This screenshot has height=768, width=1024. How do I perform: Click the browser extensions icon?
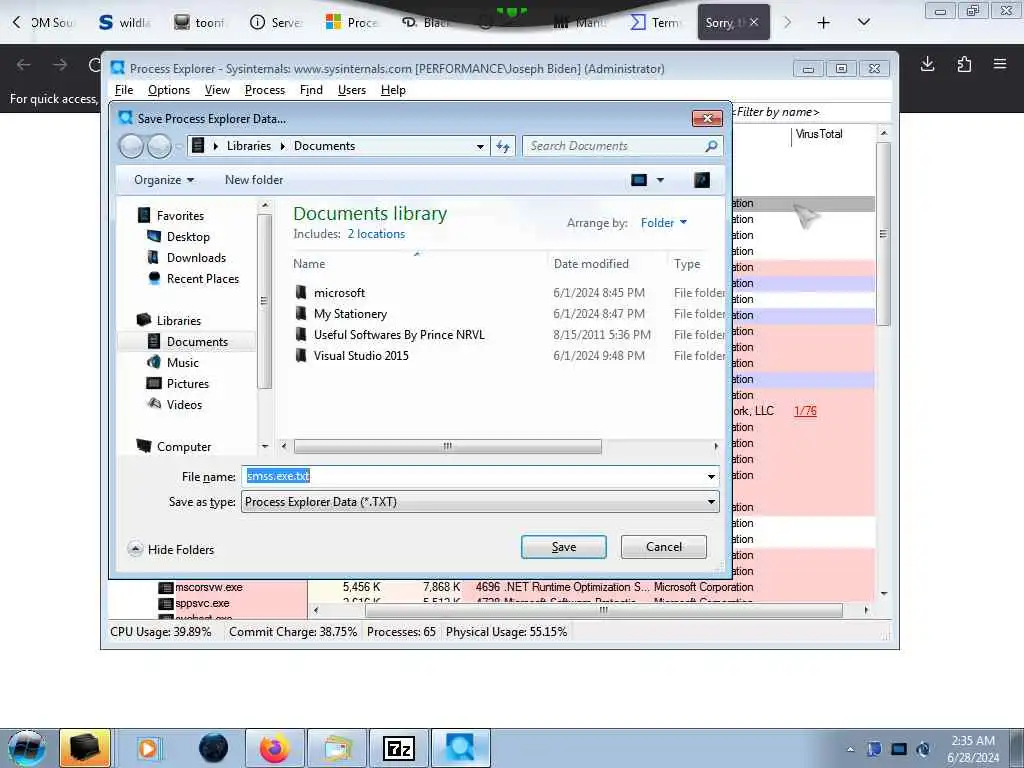(x=964, y=64)
